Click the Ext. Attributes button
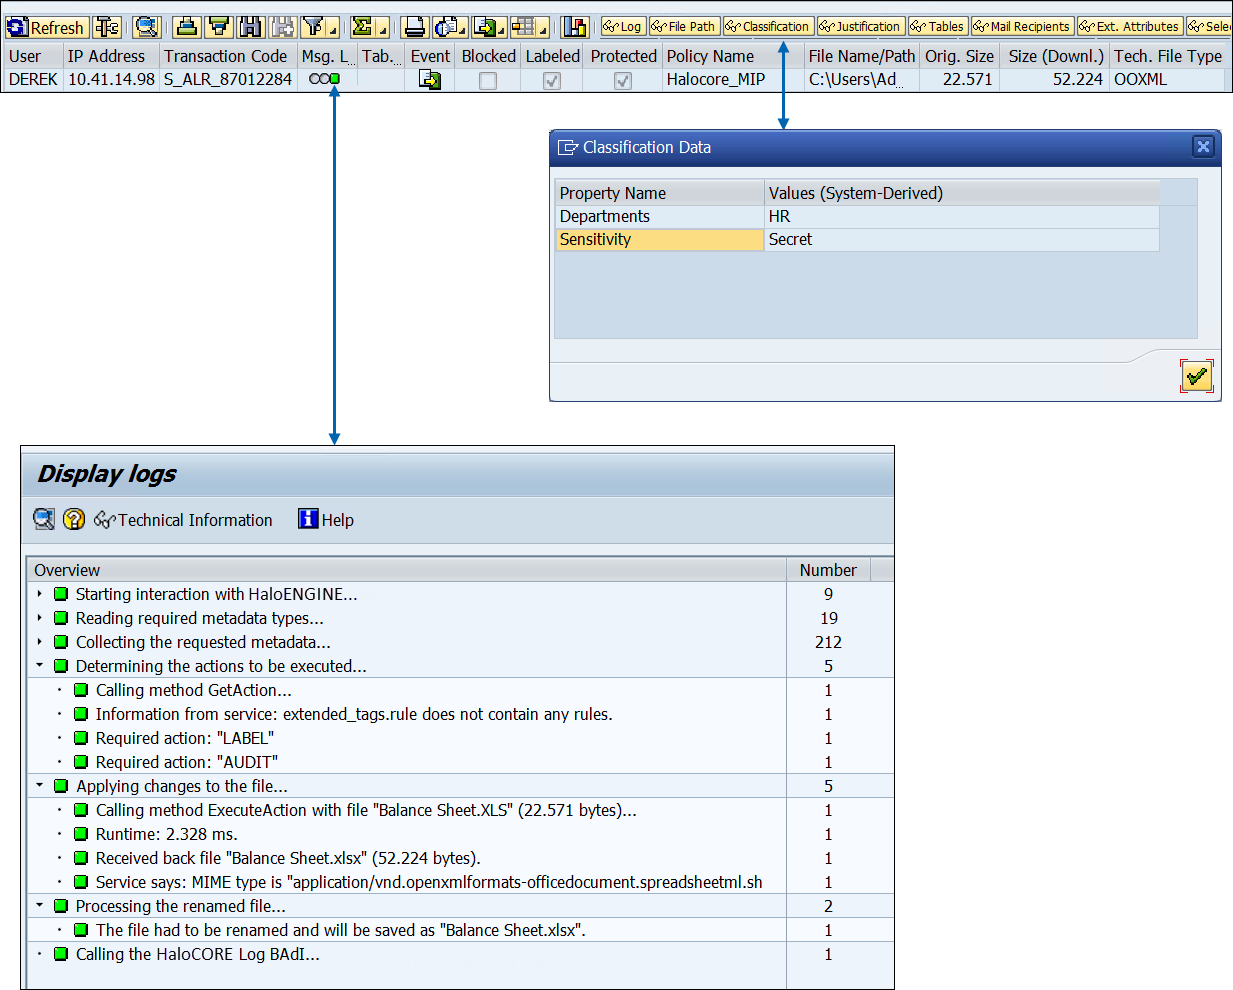 click(1130, 27)
